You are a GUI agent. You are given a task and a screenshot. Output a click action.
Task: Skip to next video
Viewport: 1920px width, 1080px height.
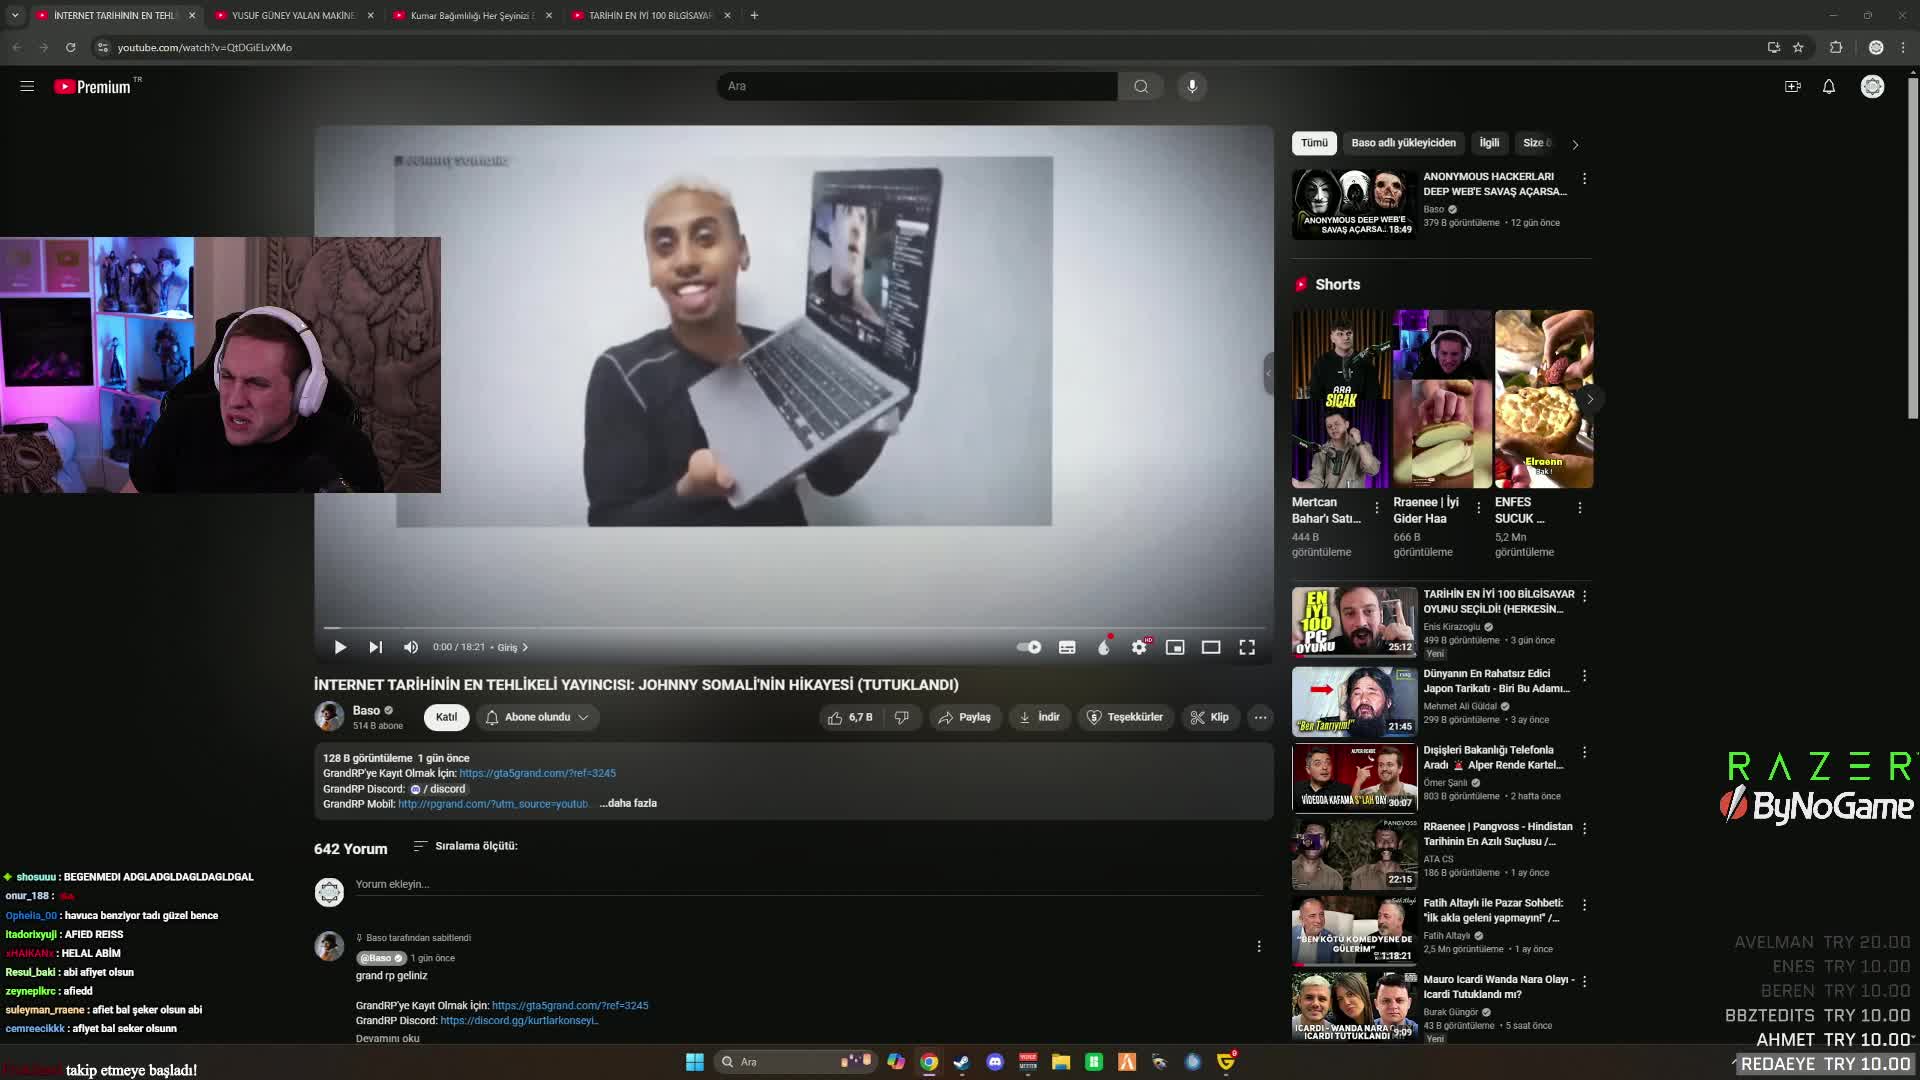tap(375, 647)
